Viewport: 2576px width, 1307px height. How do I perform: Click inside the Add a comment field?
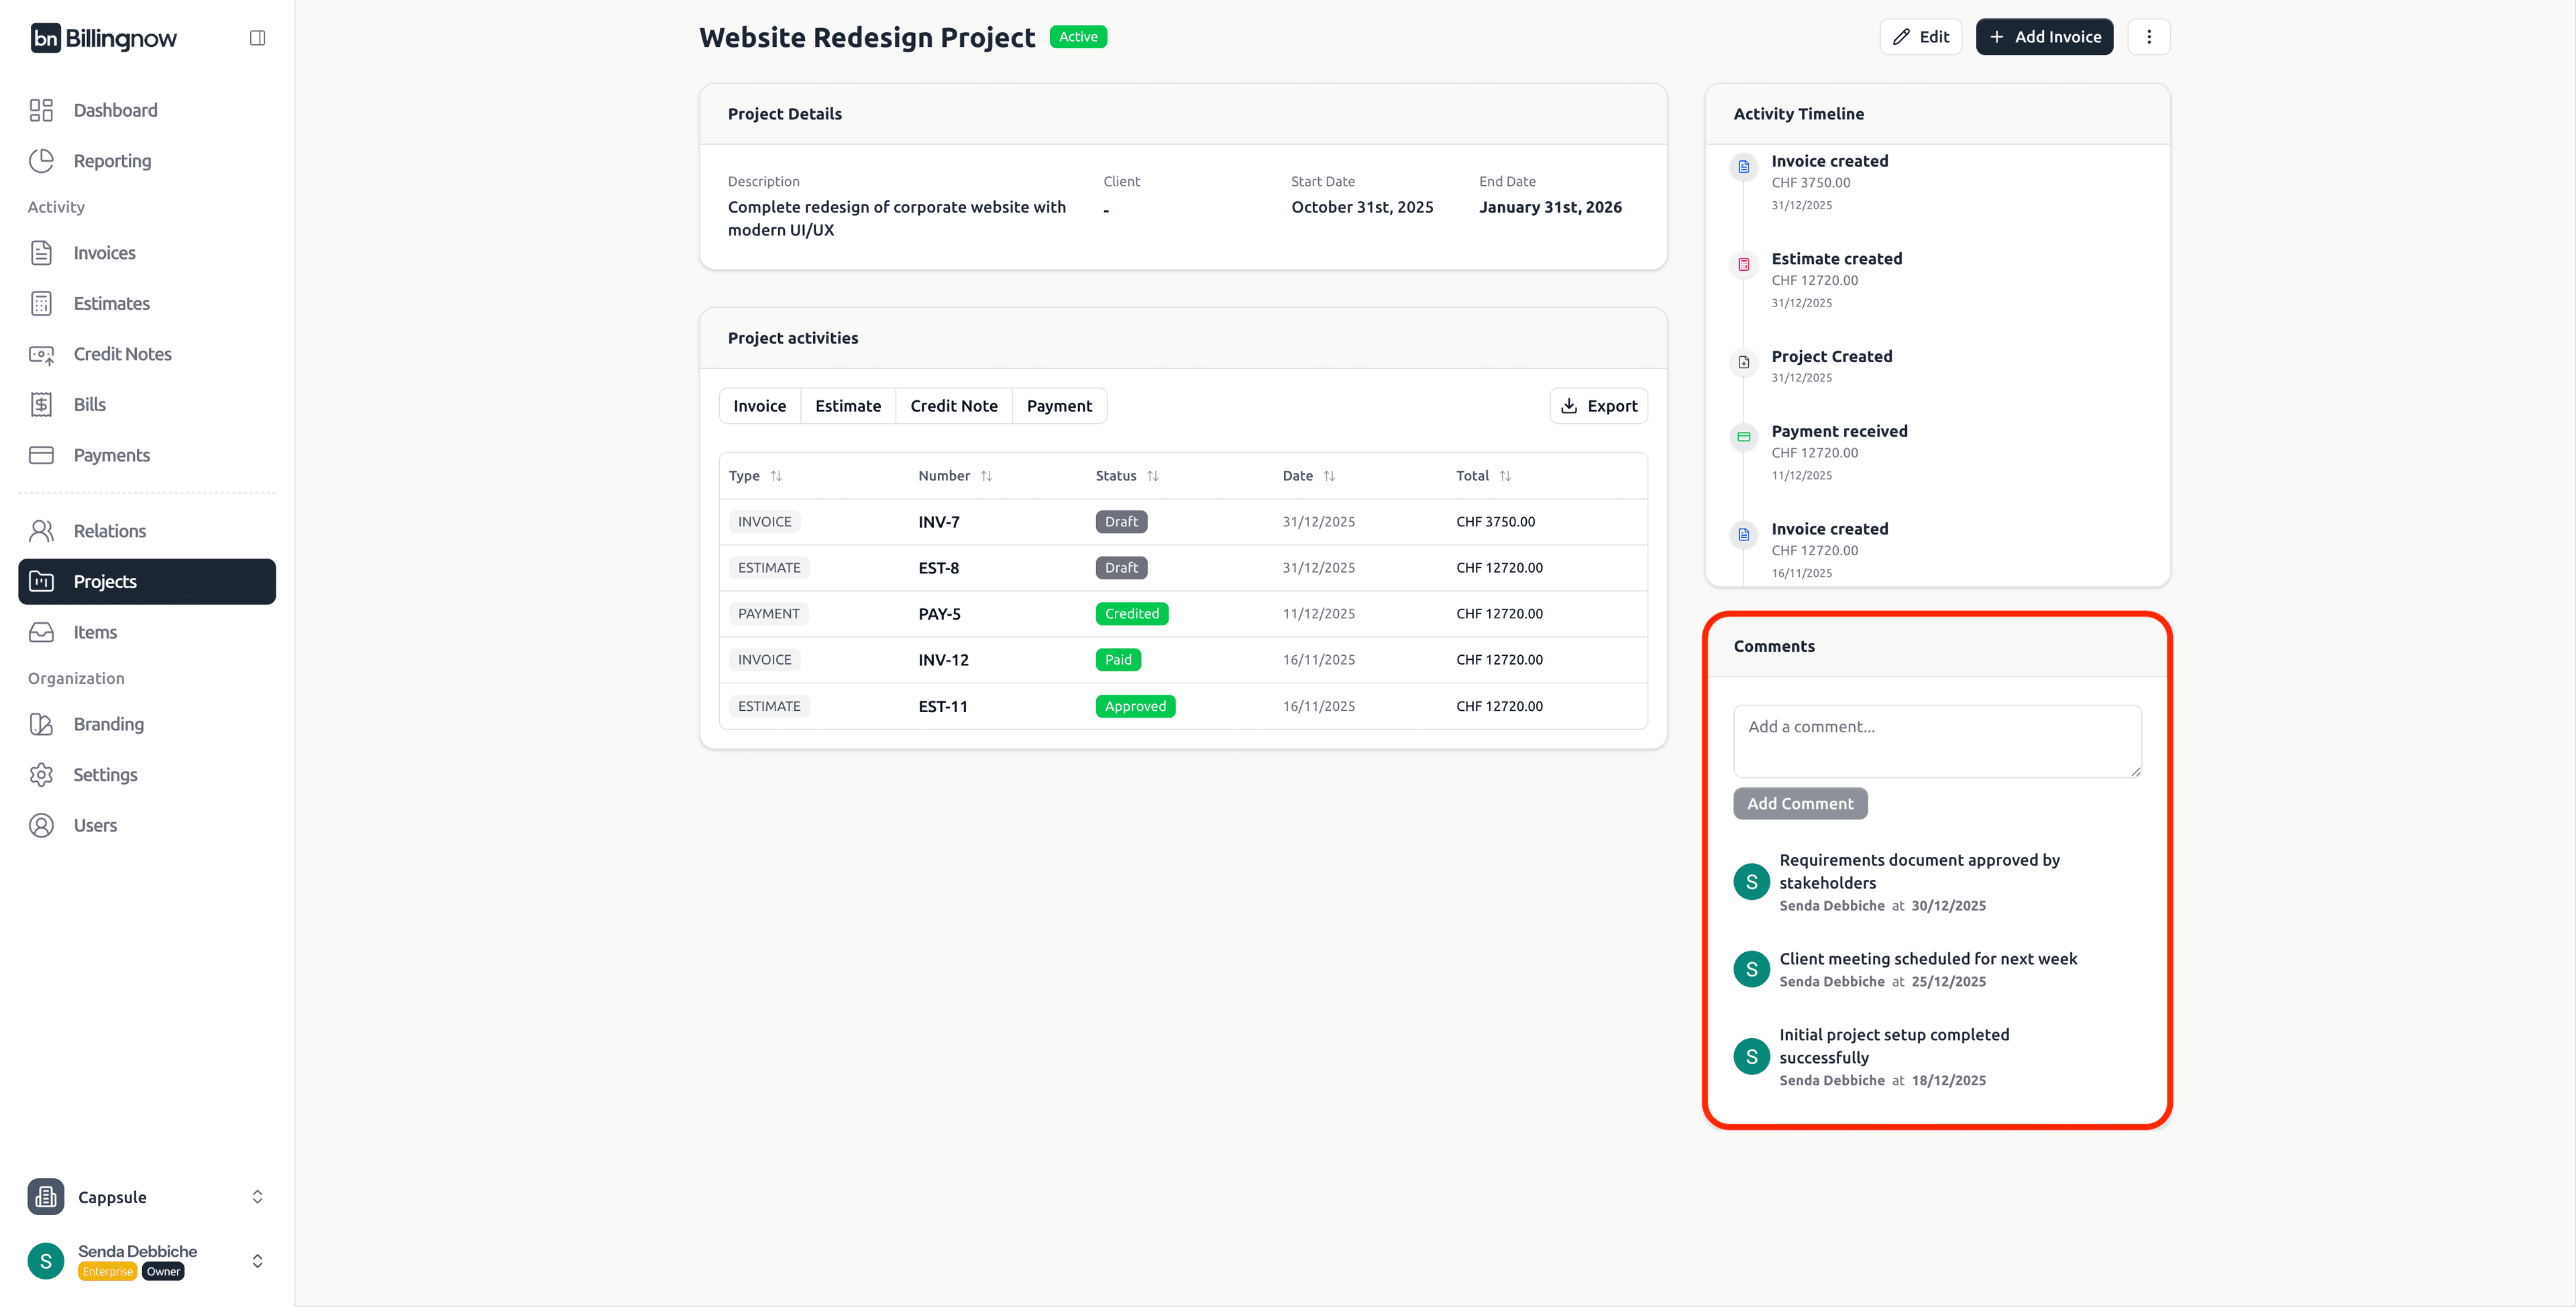point(1936,741)
